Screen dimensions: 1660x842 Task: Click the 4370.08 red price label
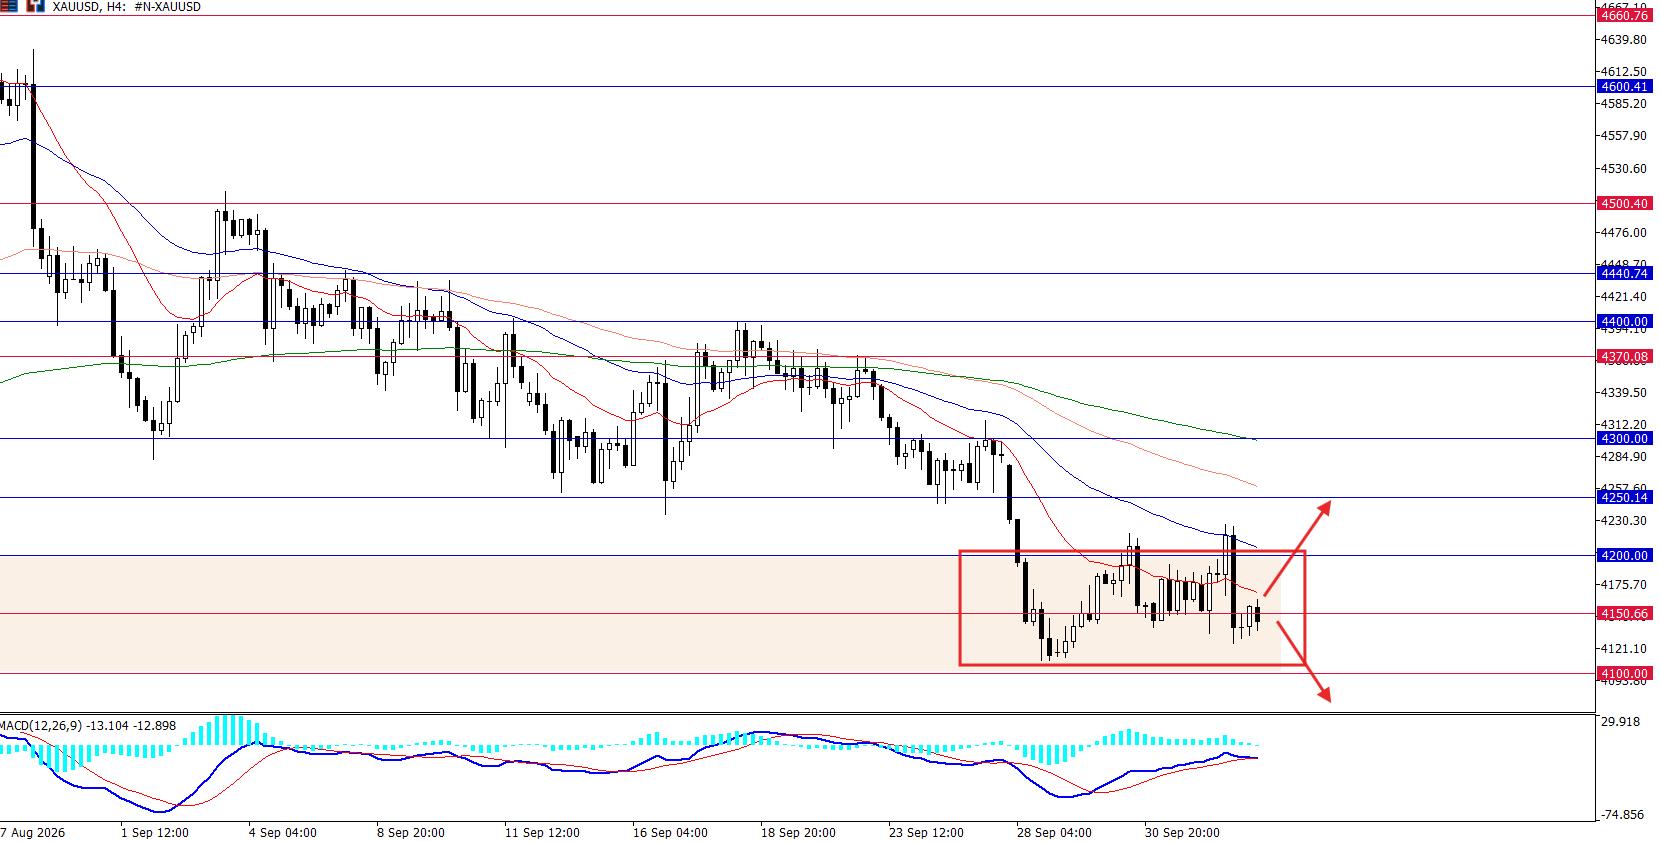1624,357
